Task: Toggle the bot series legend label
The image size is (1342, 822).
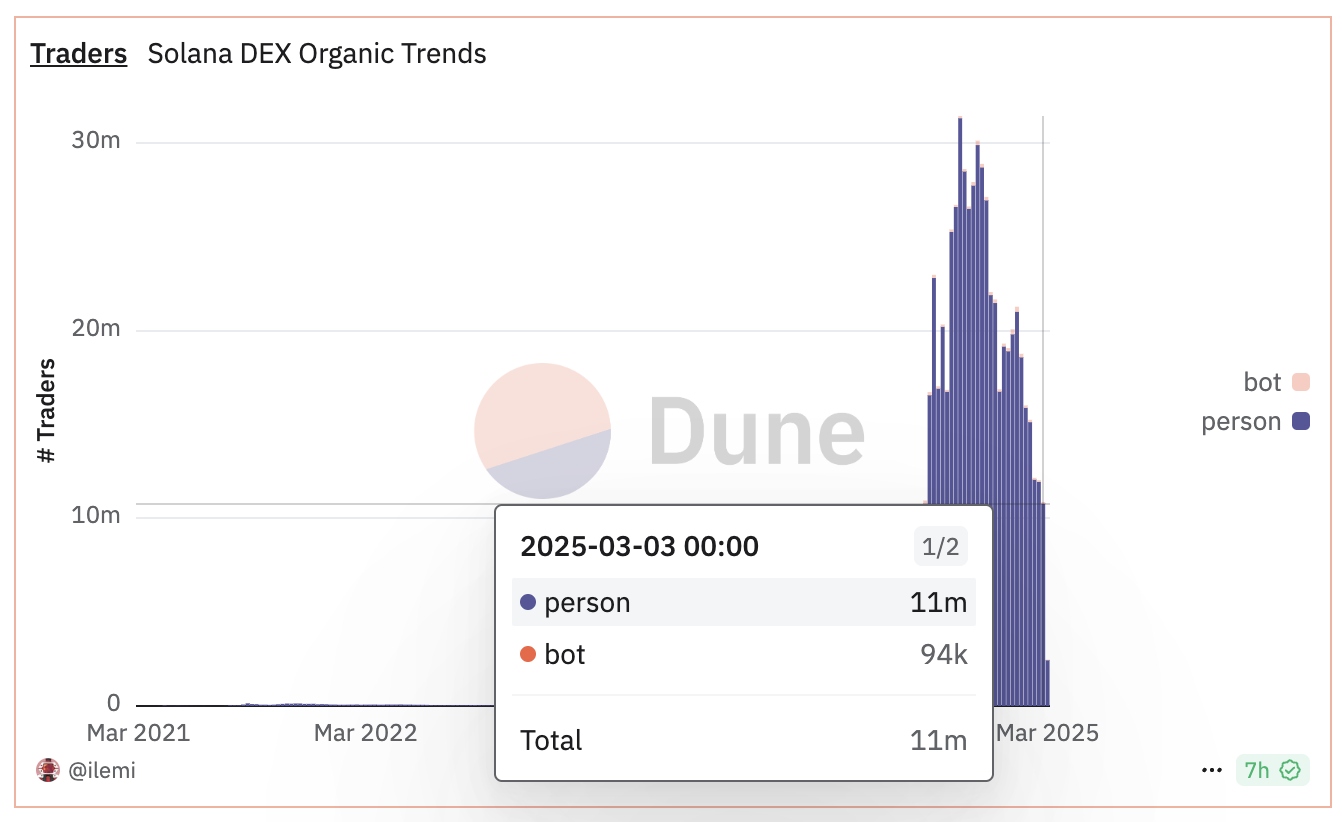Action: 1262,382
